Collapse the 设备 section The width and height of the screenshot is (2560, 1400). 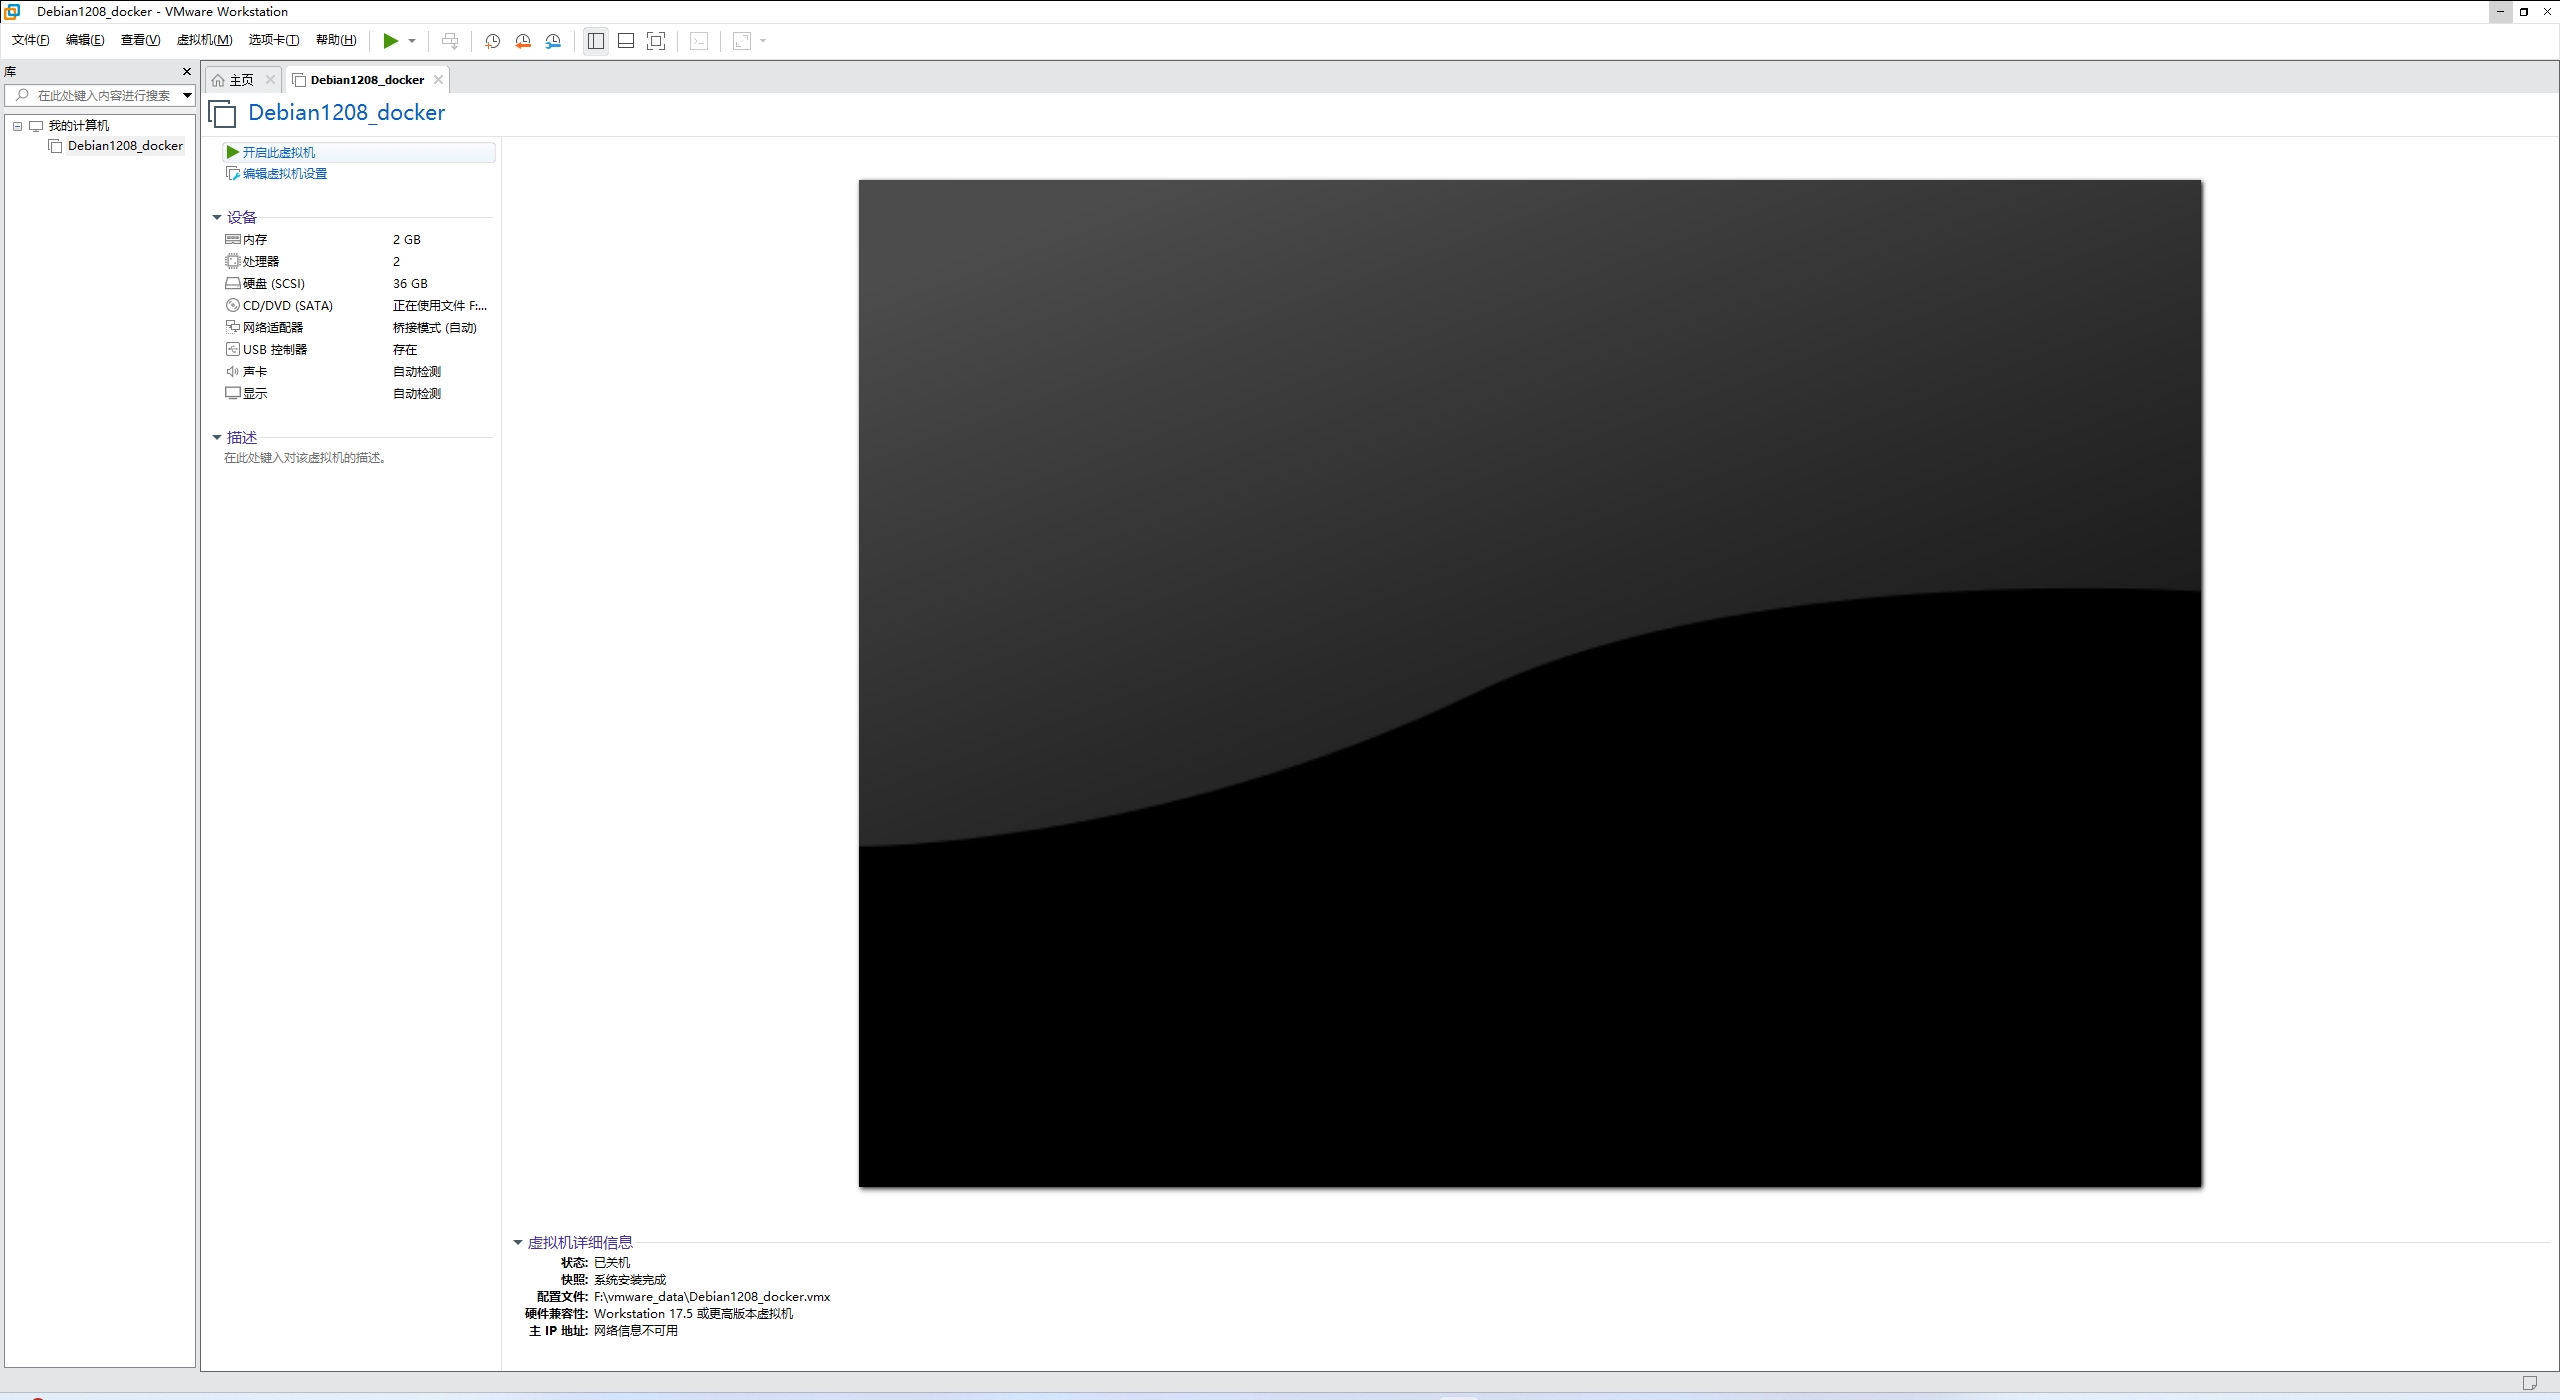217,217
